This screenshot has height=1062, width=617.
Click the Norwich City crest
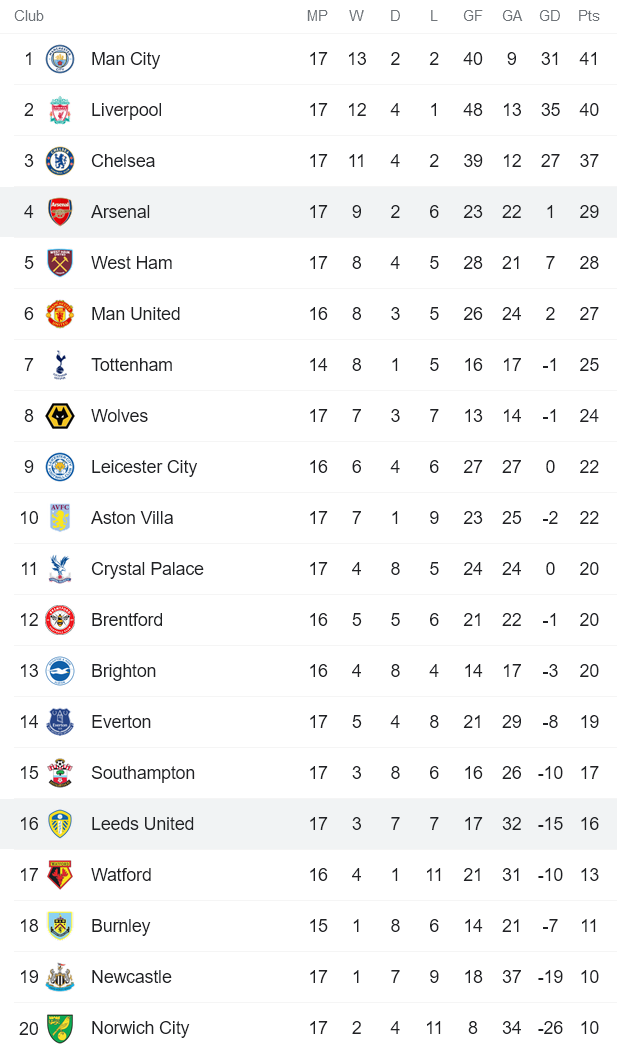click(x=60, y=1028)
